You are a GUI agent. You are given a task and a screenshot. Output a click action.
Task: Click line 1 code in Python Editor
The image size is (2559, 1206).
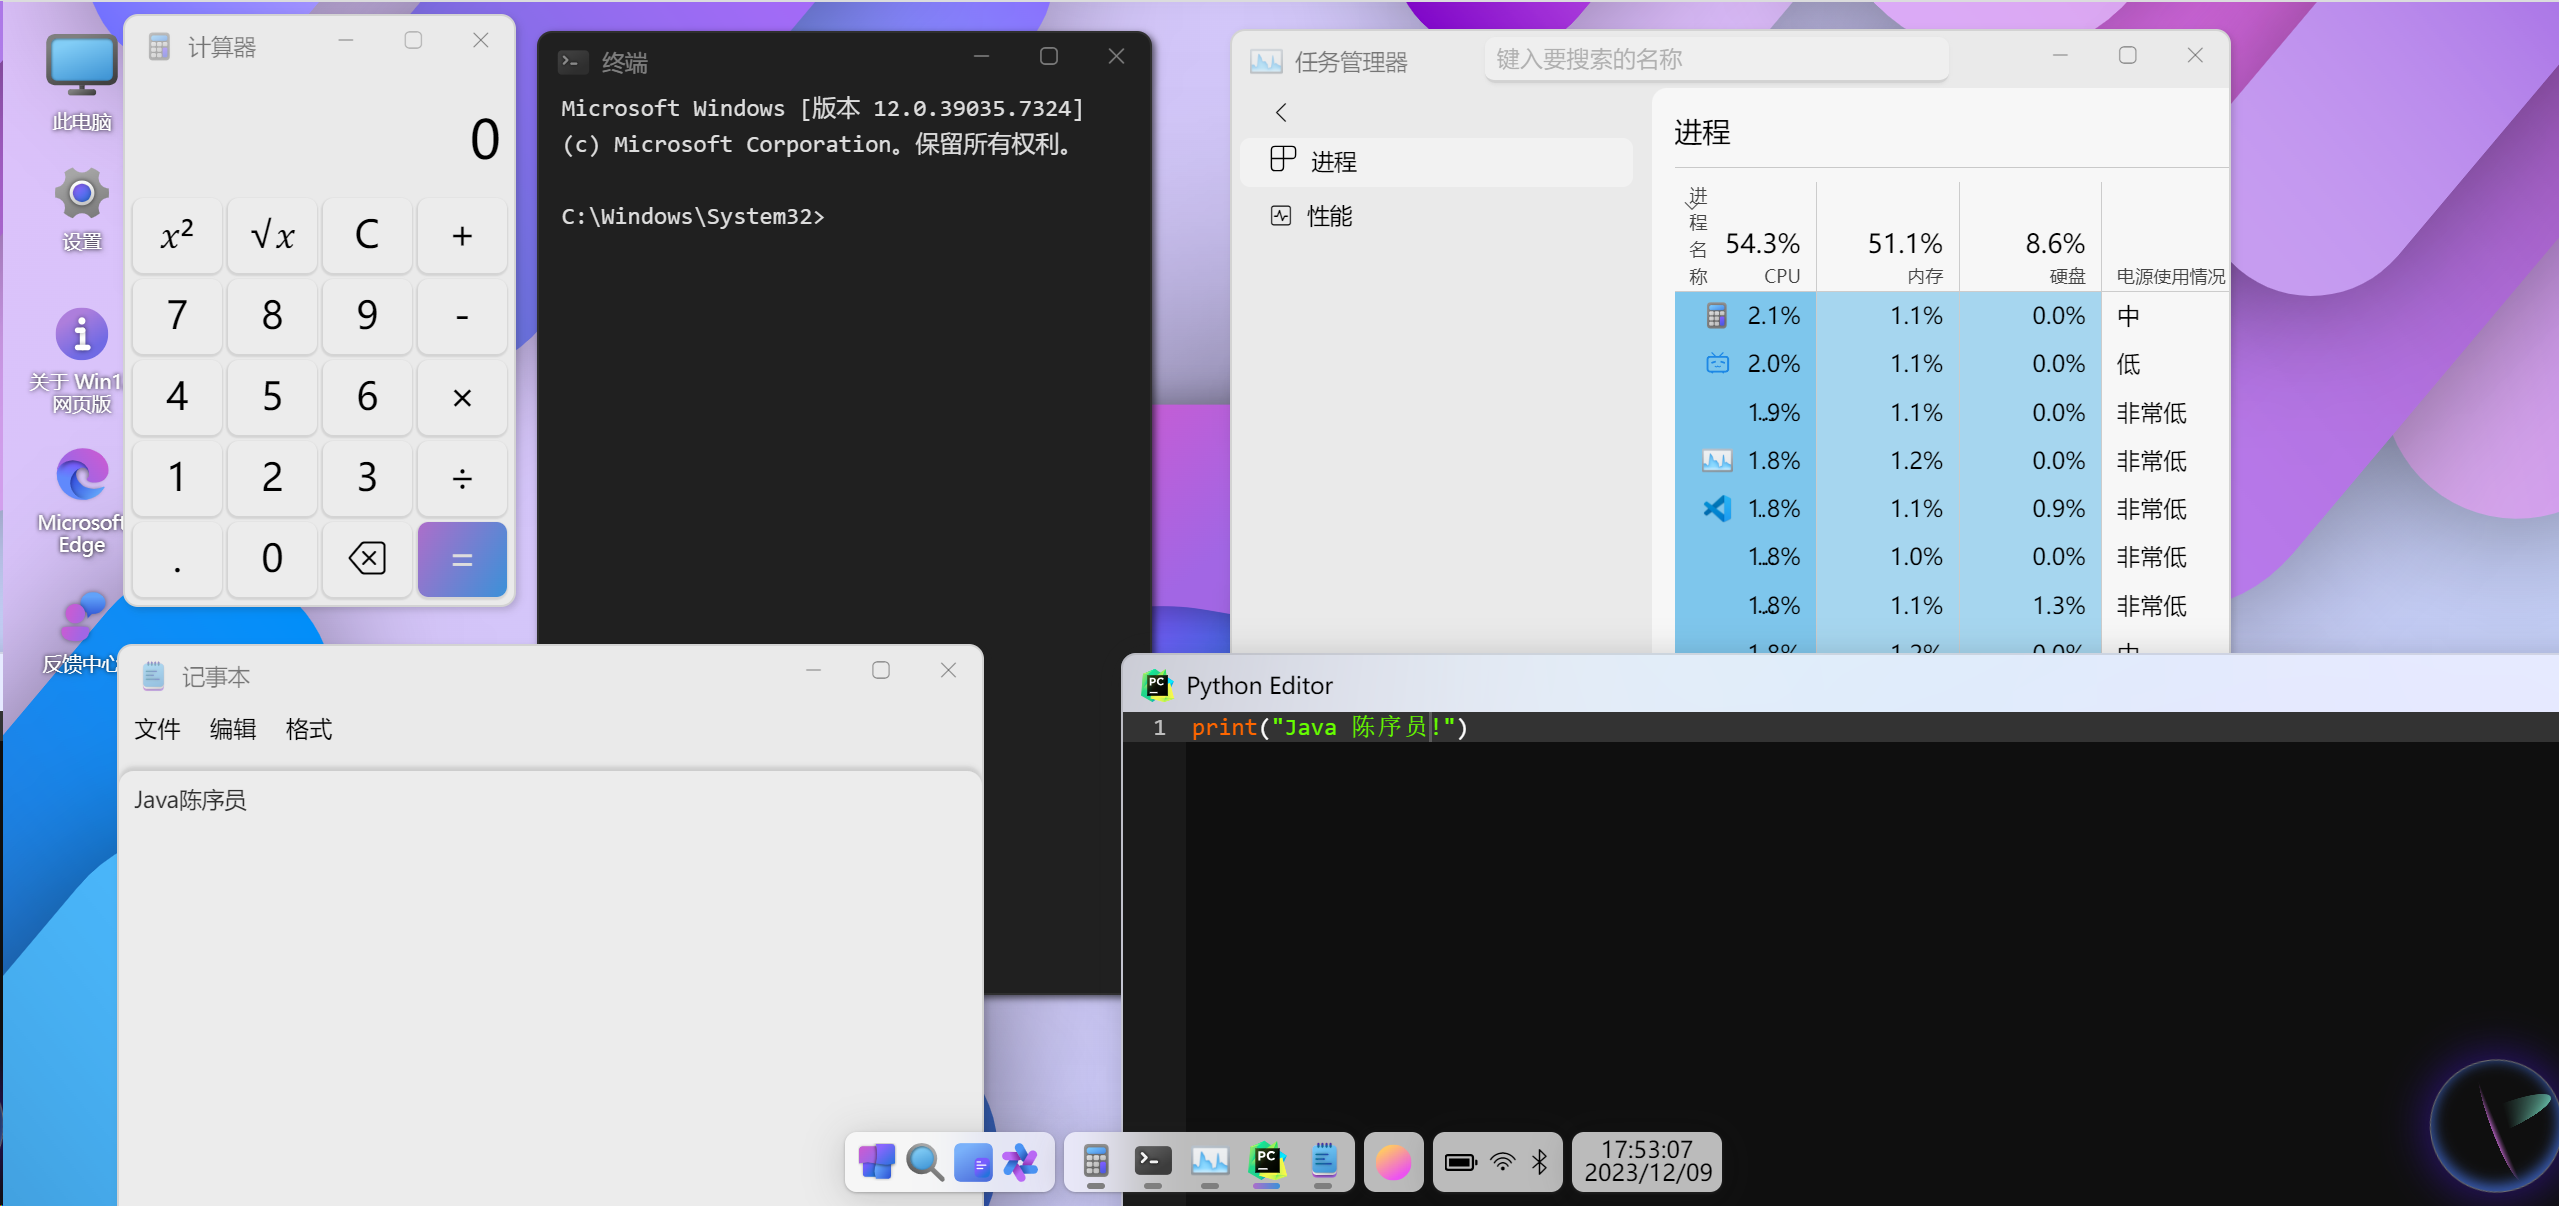[1329, 727]
